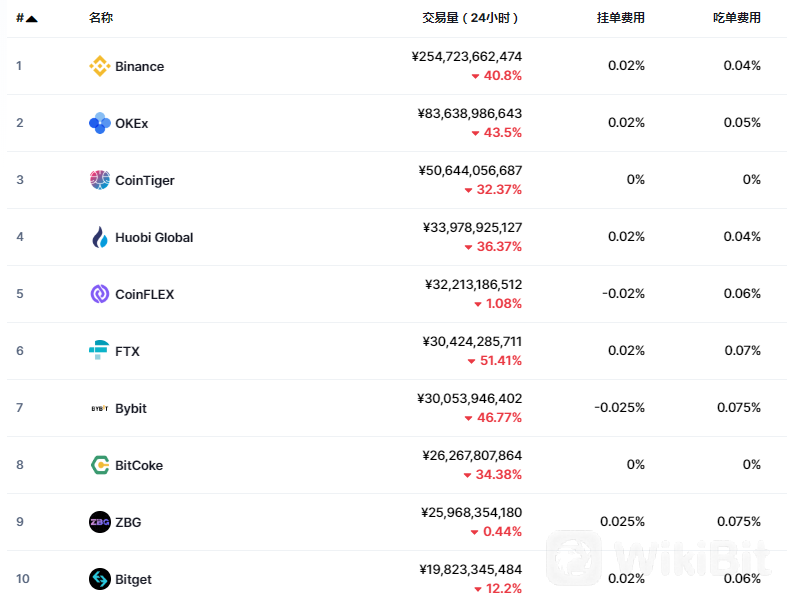787x606 pixels.
Task: Open the Binance exchange link
Action: 139,66
